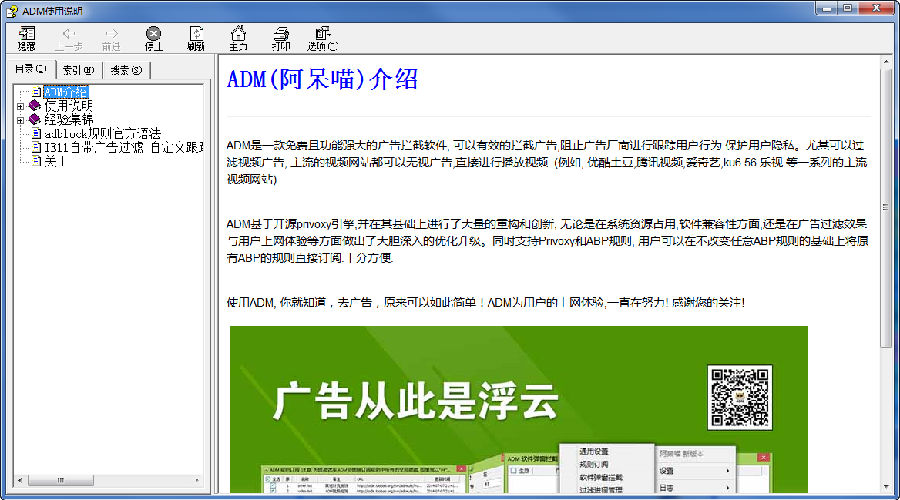Image resolution: width=900 pixels, height=500 pixels.
Task: Expand the 使用说明 tree node
Action: point(20,106)
